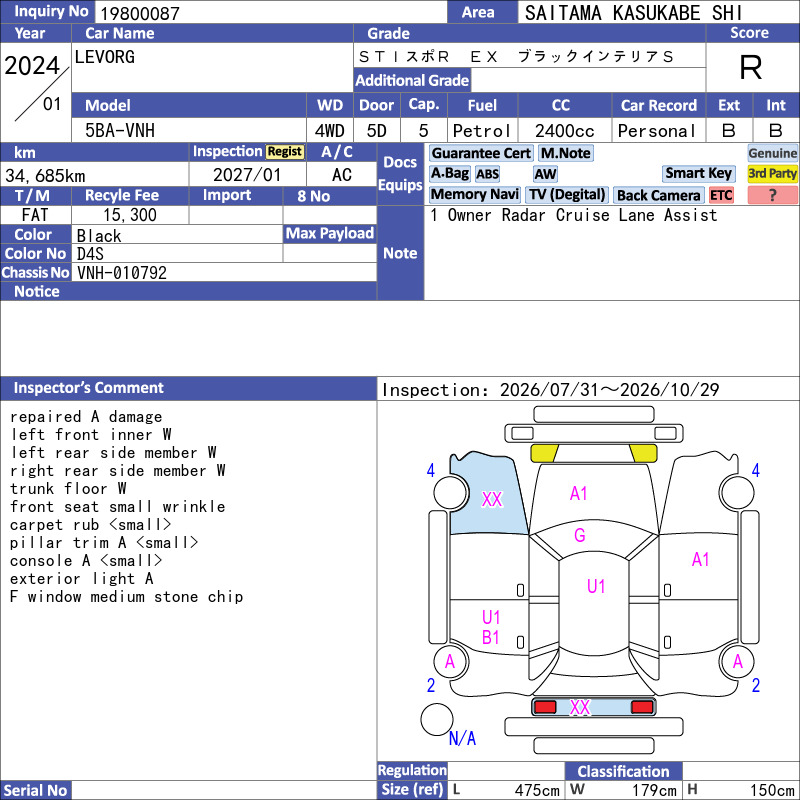Click the red ETC badge
800x800 pixels.
pyautogui.click(x=721, y=195)
